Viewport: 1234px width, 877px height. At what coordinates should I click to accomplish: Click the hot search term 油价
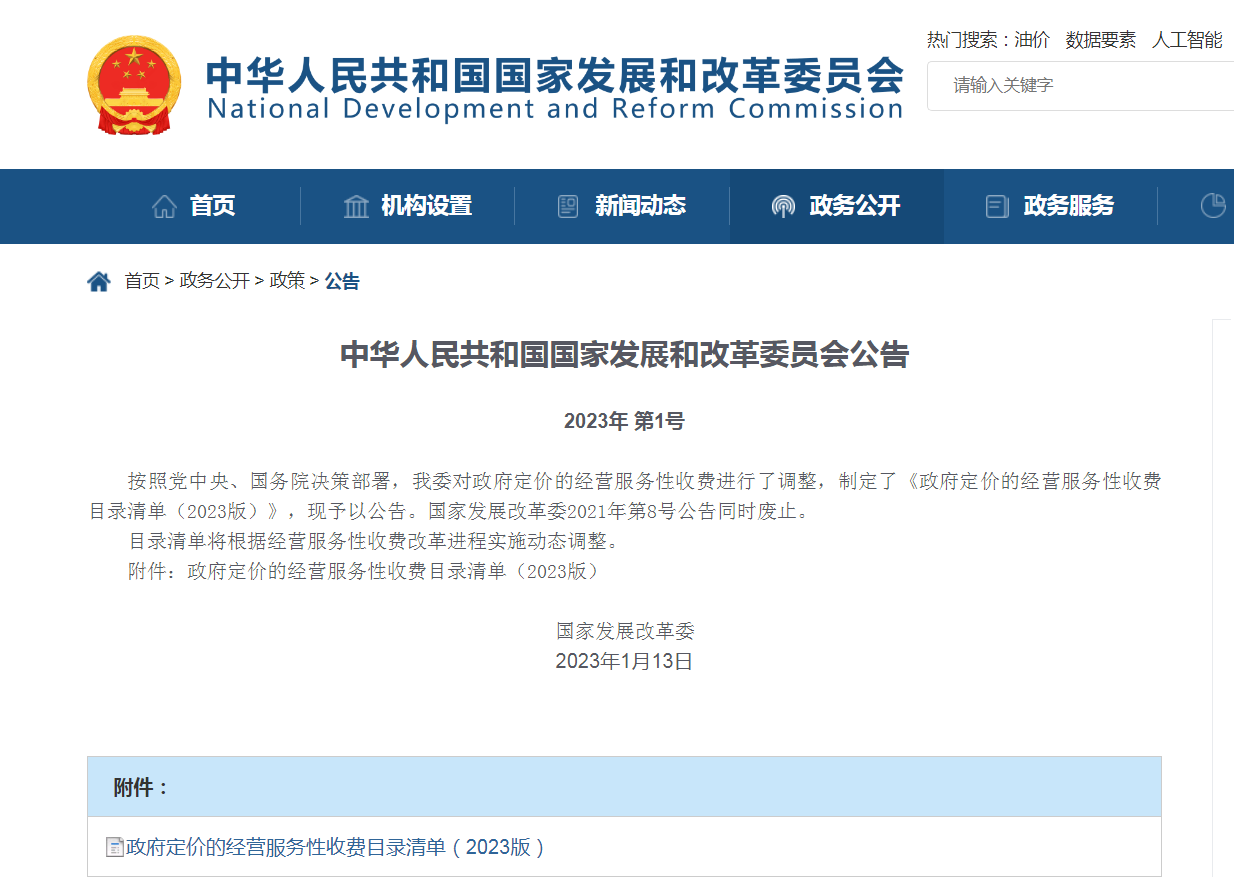[1032, 40]
